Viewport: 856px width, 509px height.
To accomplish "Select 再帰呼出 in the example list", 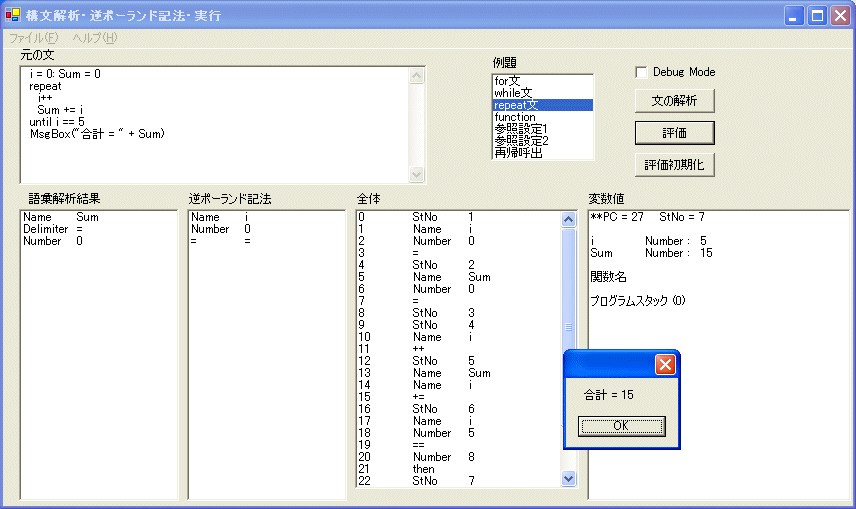I will (518, 153).
